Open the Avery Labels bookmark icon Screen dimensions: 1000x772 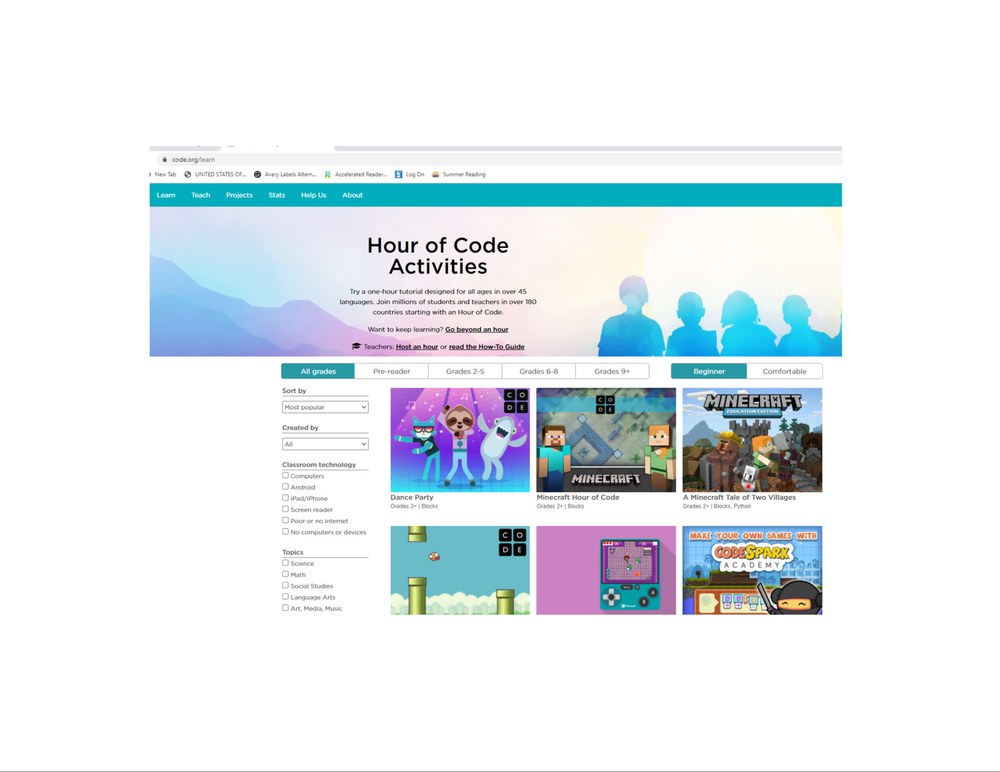pos(257,174)
